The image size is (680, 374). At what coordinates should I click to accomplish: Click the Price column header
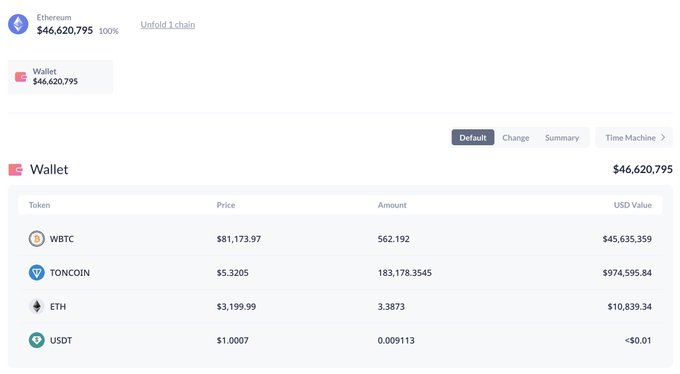tap(226, 205)
